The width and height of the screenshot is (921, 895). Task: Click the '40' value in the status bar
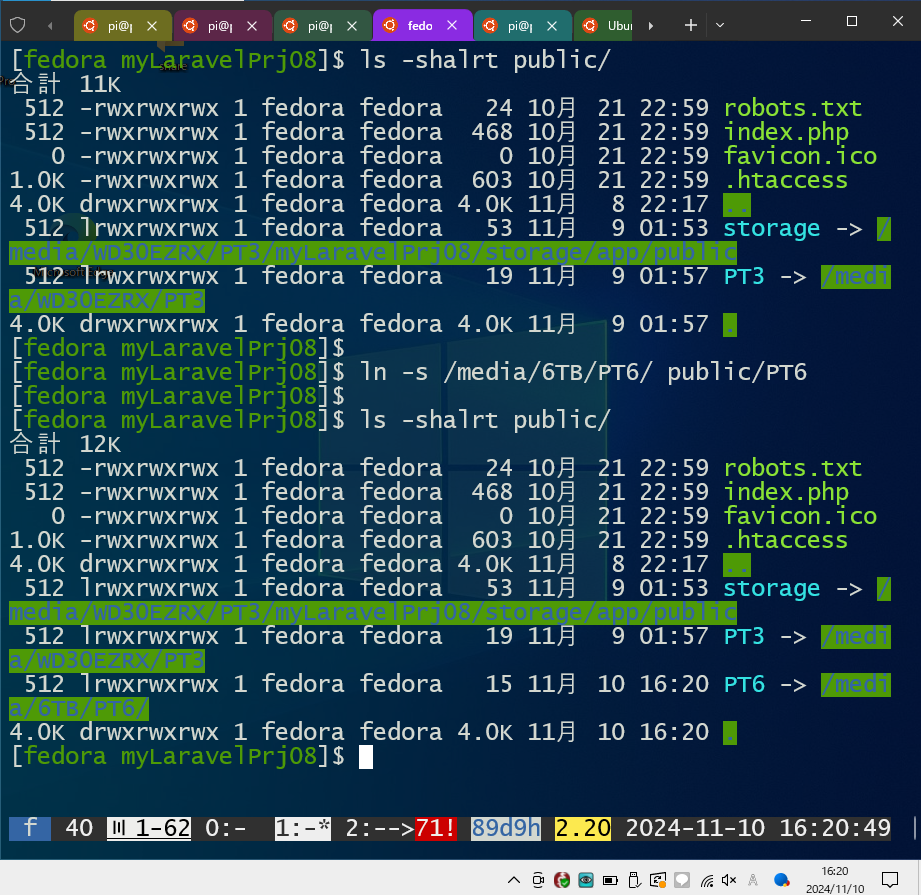tap(79, 828)
